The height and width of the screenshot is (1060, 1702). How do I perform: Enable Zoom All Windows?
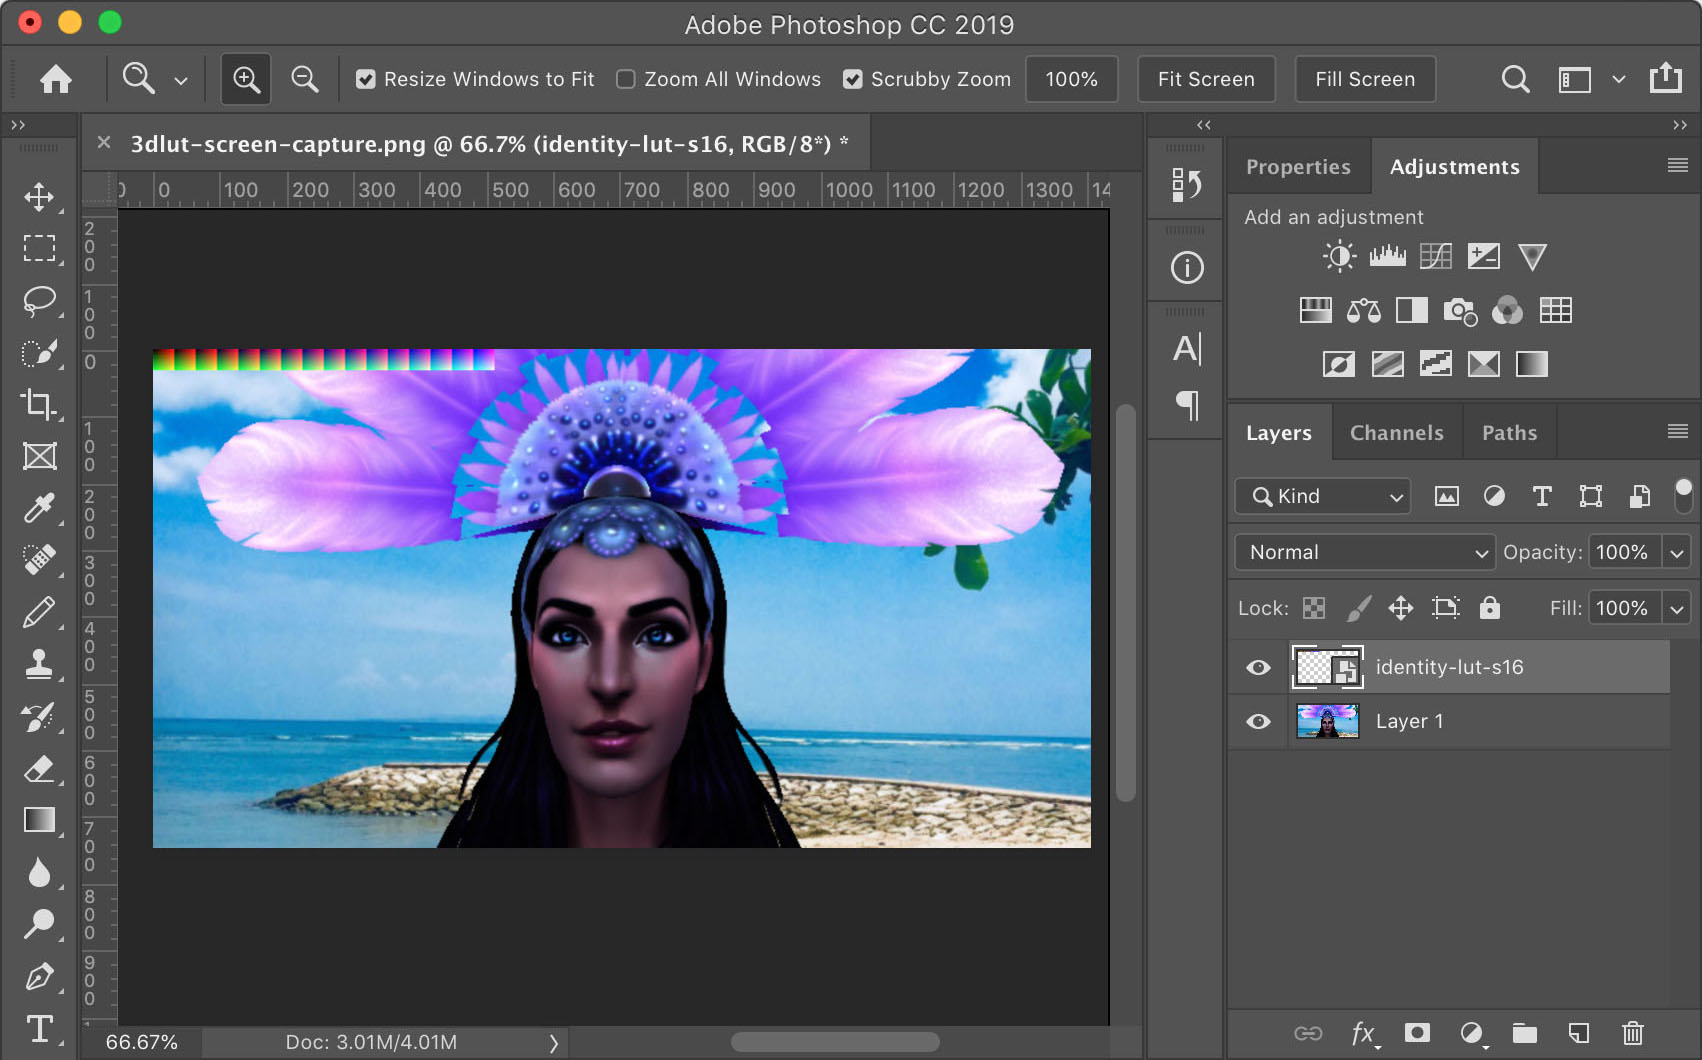tap(624, 78)
